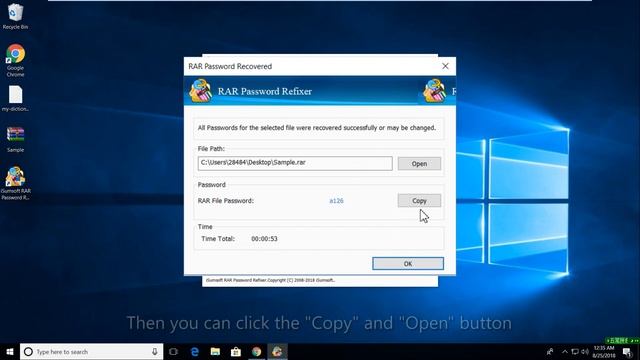The width and height of the screenshot is (640, 360).
Task: Click the taskbar search box
Action: (91, 351)
